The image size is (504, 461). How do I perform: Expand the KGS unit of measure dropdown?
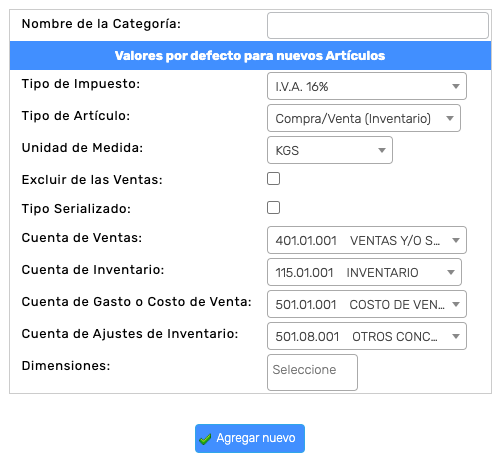point(330,150)
